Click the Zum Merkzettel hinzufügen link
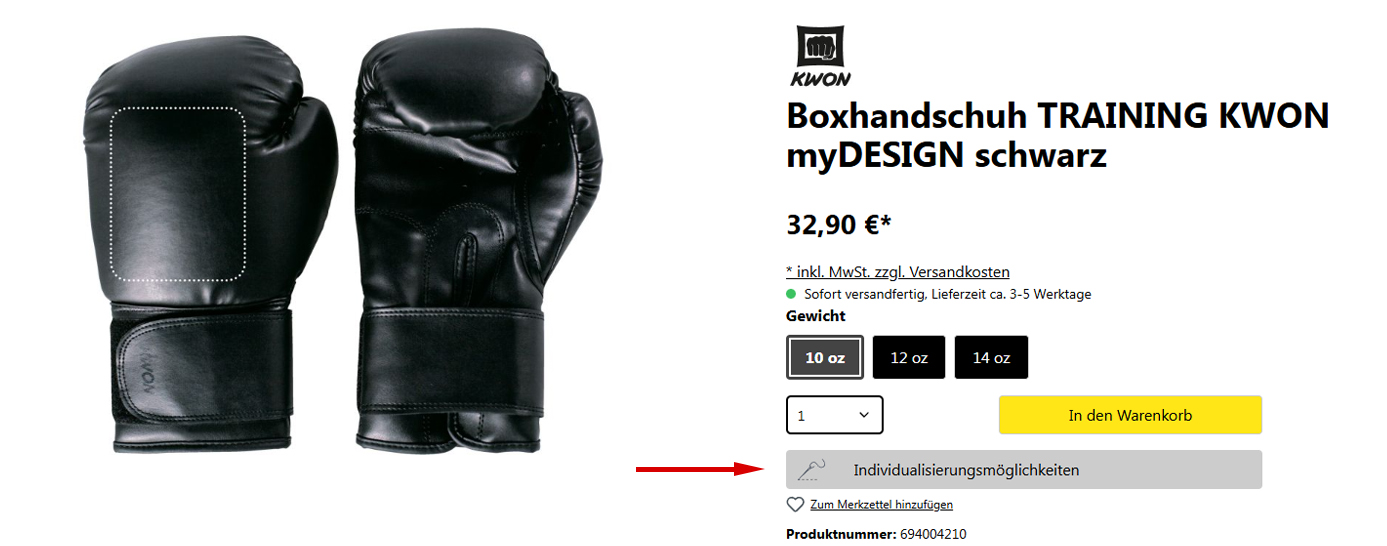 coord(881,505)
